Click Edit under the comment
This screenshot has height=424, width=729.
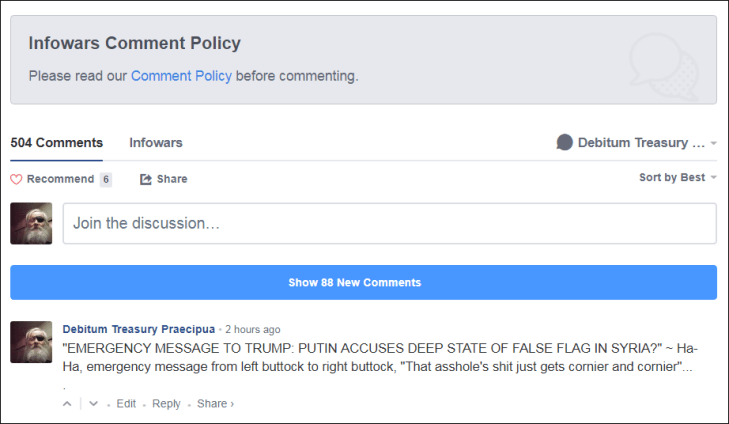click(x=126, y=404)
